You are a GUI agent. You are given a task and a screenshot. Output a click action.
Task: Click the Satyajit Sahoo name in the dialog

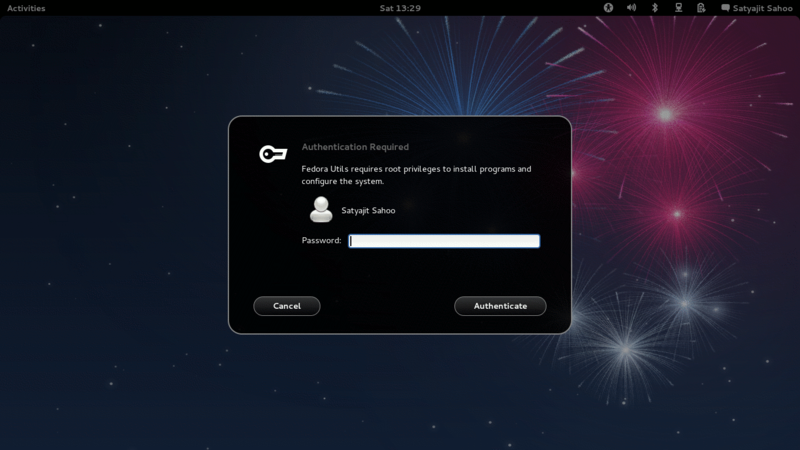pyautogui.click(x=368, y=210)
